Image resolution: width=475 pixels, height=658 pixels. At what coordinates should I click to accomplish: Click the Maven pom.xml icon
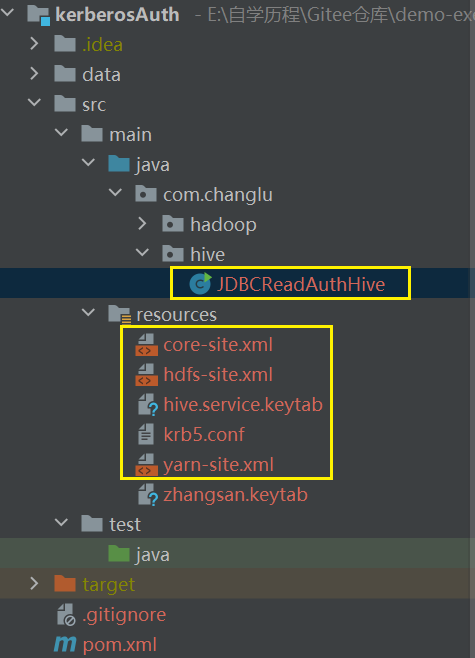(x=65, y=644)
